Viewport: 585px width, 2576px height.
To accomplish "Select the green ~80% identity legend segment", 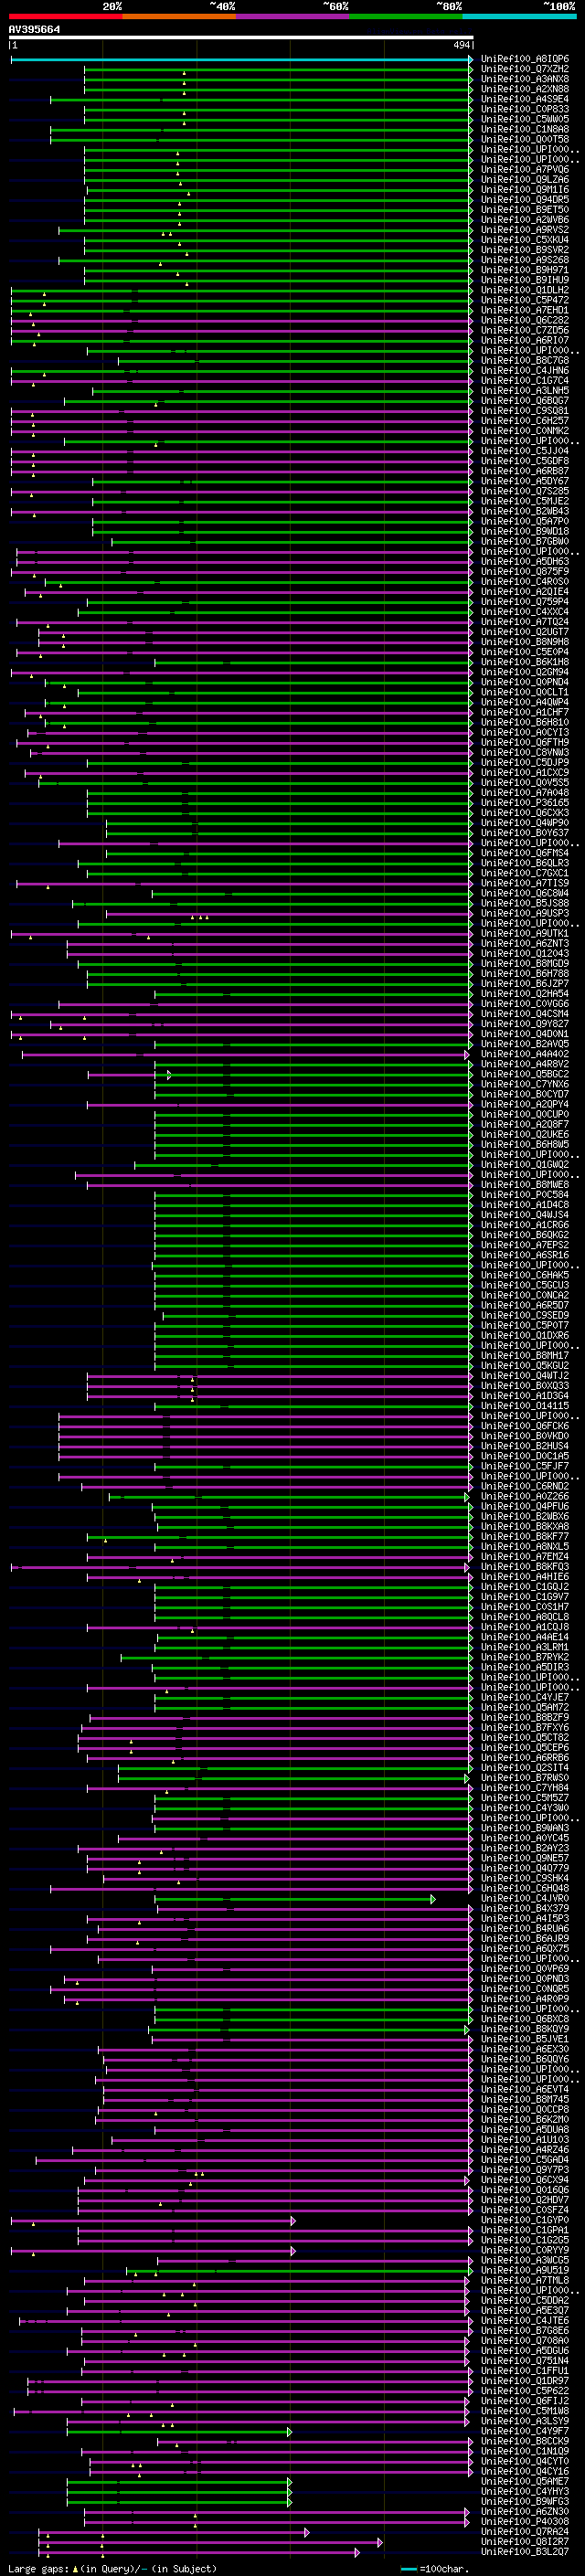I will click(x=406, y=16).
